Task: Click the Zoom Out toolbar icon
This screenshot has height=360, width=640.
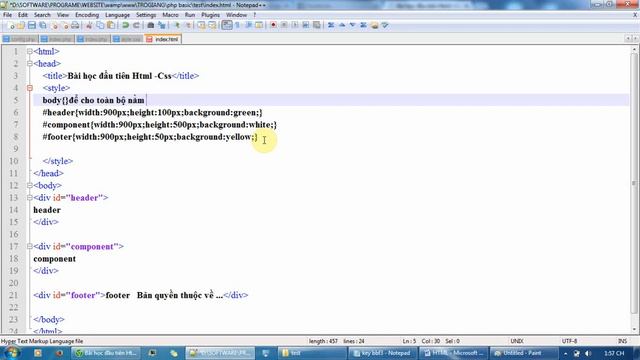Action: point(188,25)
